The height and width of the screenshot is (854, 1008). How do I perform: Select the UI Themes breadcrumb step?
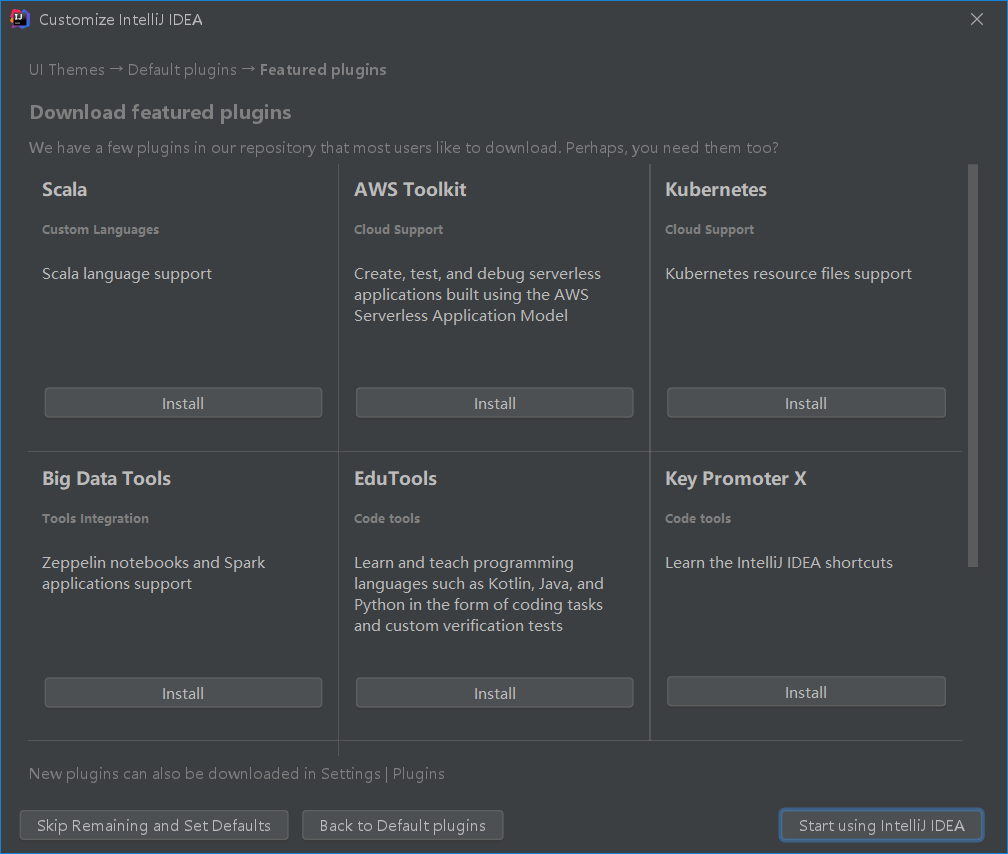click(x=67, y=69)
